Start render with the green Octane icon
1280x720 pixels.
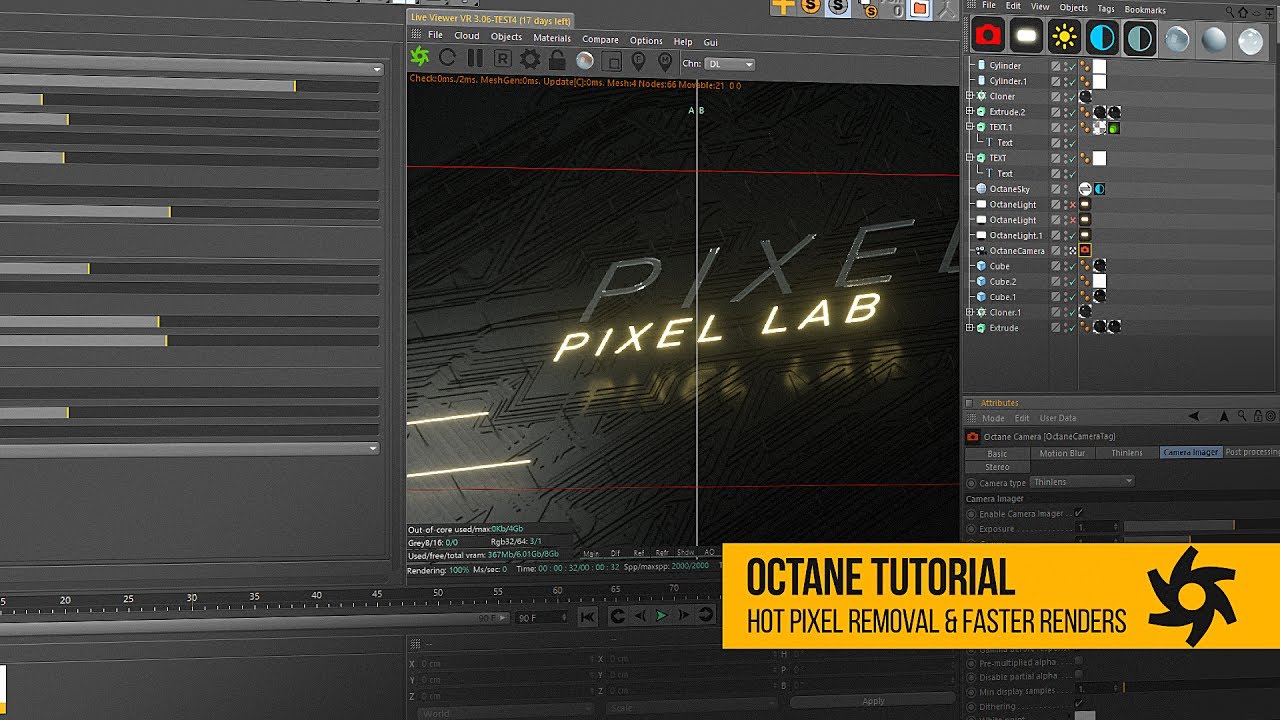(420, 57)
